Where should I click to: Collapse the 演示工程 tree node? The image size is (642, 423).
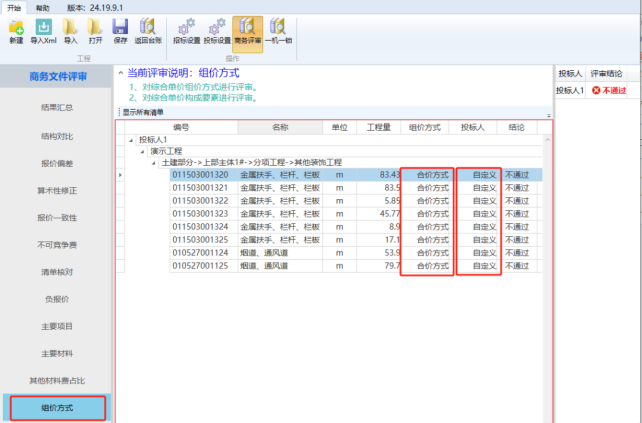pyautogui.click(x=142, y=151)
